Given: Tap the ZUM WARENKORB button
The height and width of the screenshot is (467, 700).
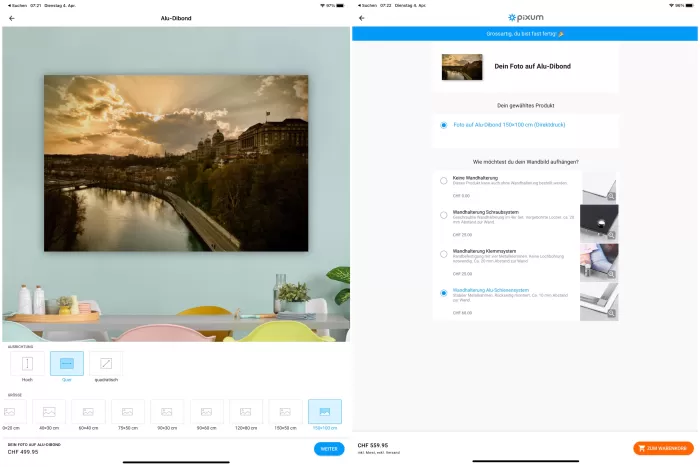Looking at the screenshot, I should (663, 448).
